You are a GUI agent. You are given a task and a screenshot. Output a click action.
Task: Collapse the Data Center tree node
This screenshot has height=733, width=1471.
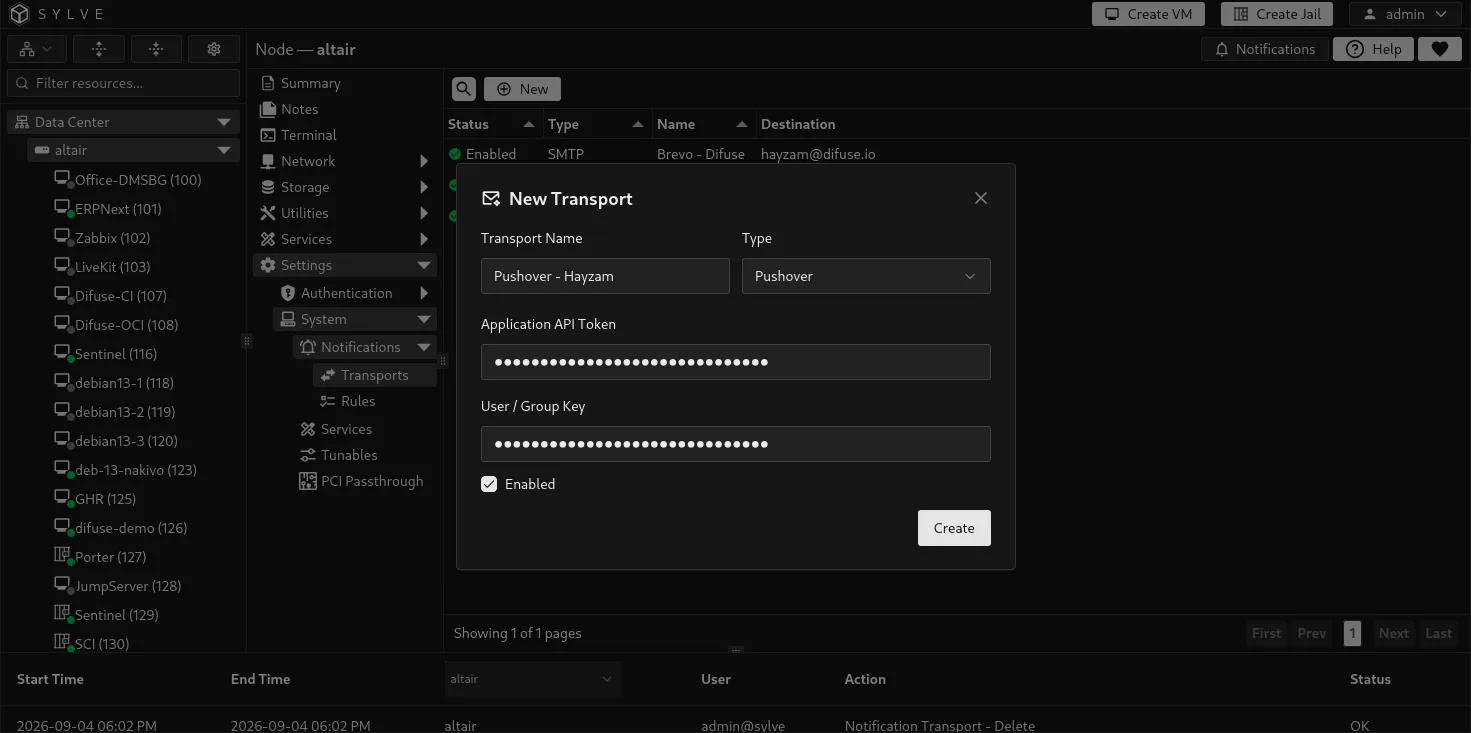(224, 122)
